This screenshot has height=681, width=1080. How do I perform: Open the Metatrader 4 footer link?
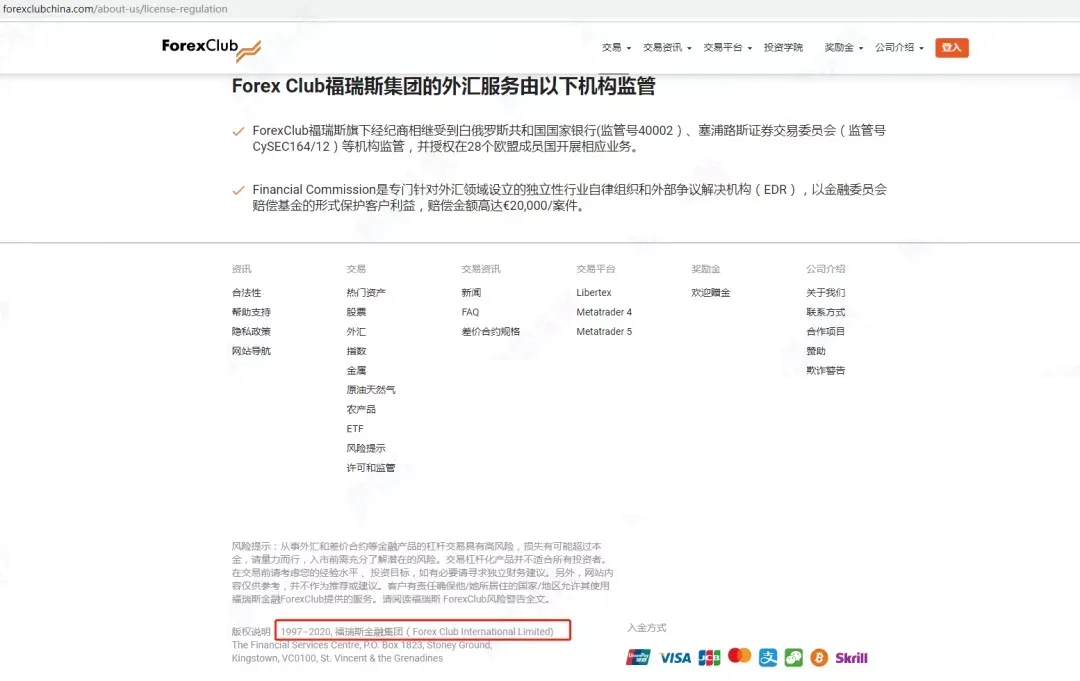604,312
